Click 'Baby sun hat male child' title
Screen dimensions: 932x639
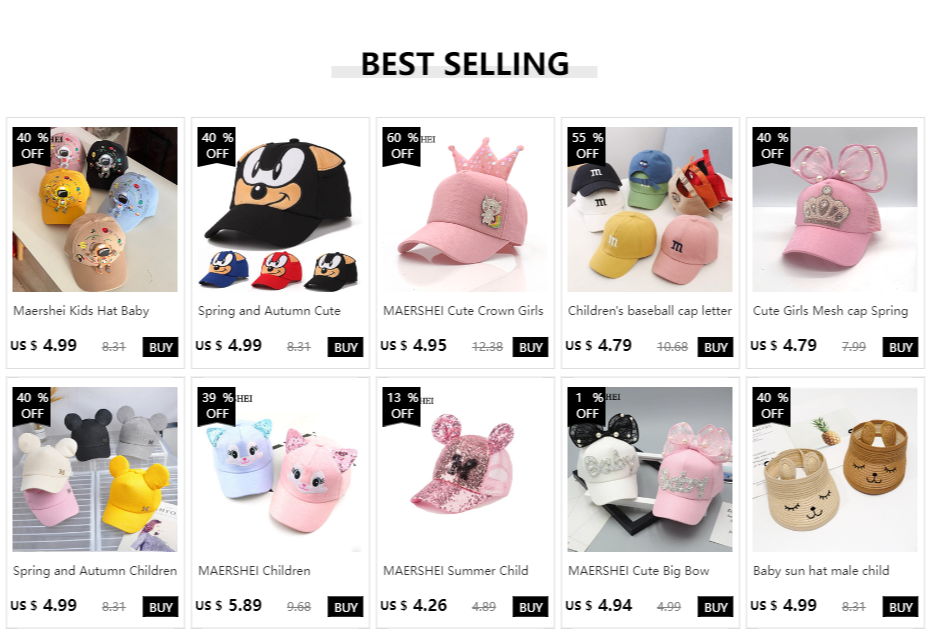click(821, 571)
